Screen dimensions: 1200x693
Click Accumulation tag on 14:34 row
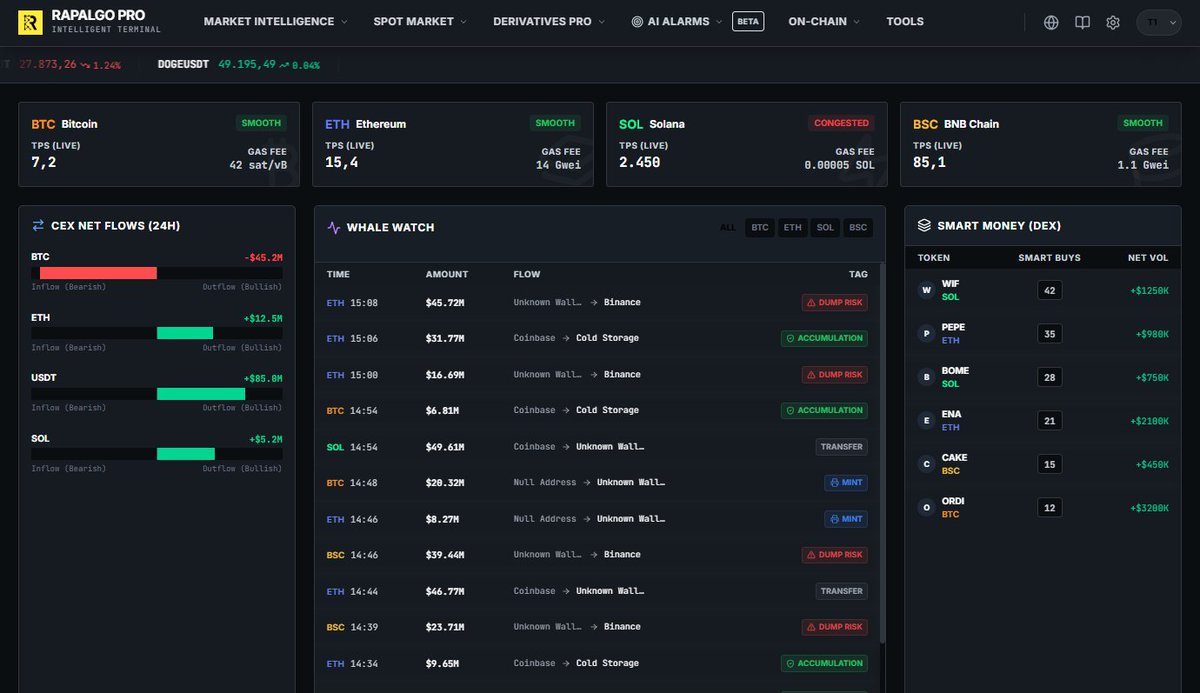824,663
